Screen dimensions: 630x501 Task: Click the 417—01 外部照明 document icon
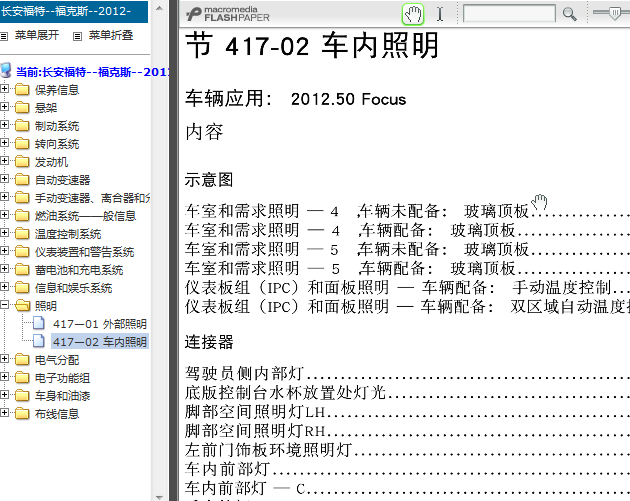click(39, 323)
